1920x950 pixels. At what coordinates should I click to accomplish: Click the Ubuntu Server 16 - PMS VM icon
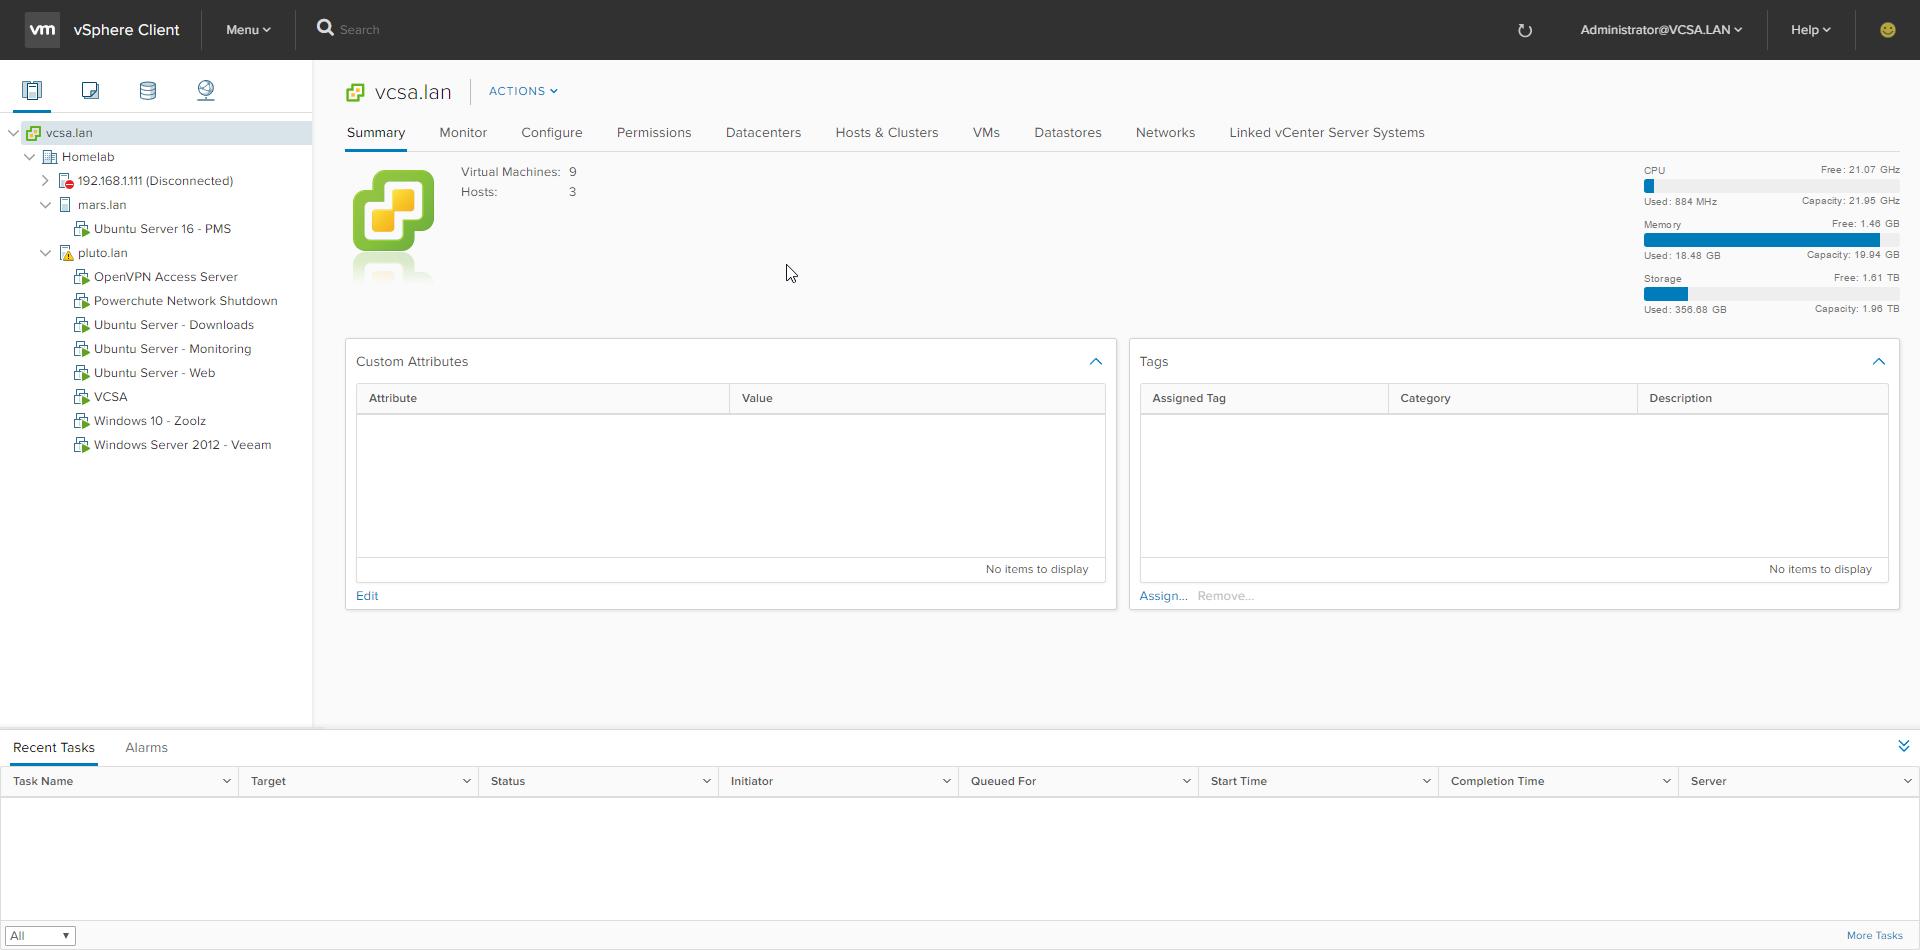tap(82, 229)
